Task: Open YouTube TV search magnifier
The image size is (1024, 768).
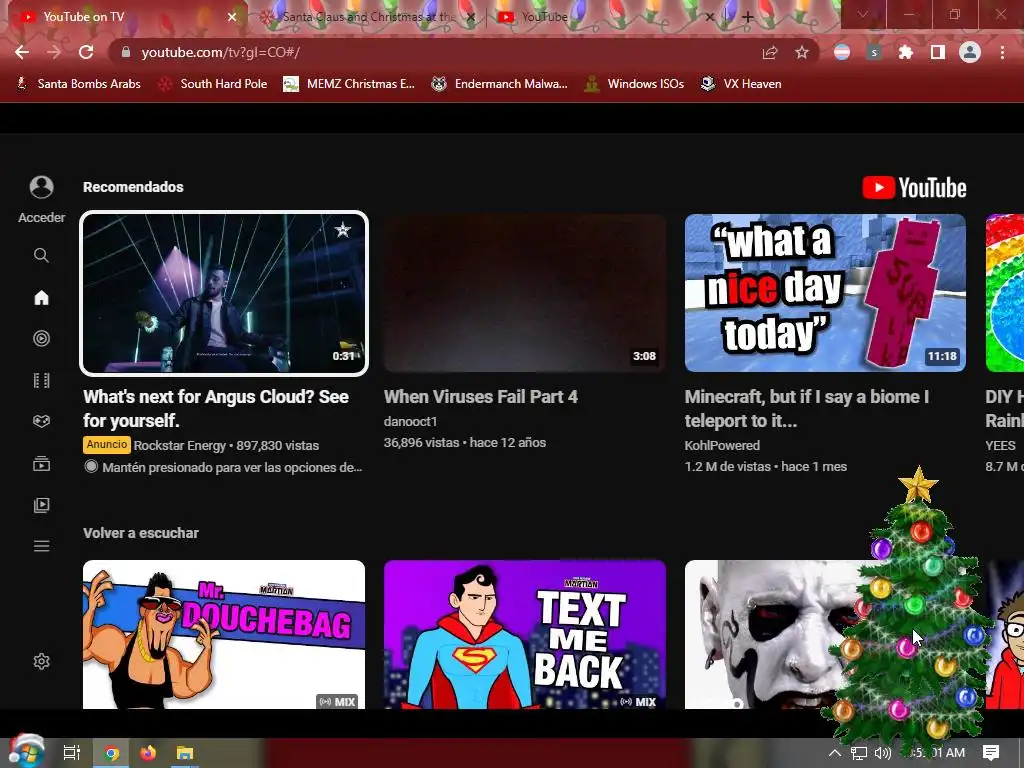Action: pyautogui.click(x=41, y=255)
